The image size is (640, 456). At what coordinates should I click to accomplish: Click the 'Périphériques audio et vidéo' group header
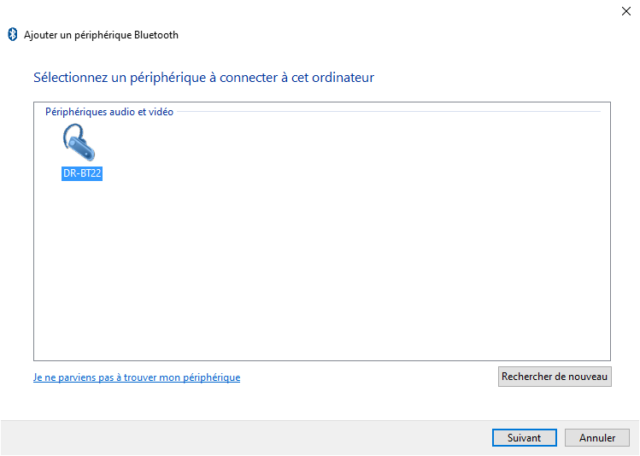(x=109, y=112)
